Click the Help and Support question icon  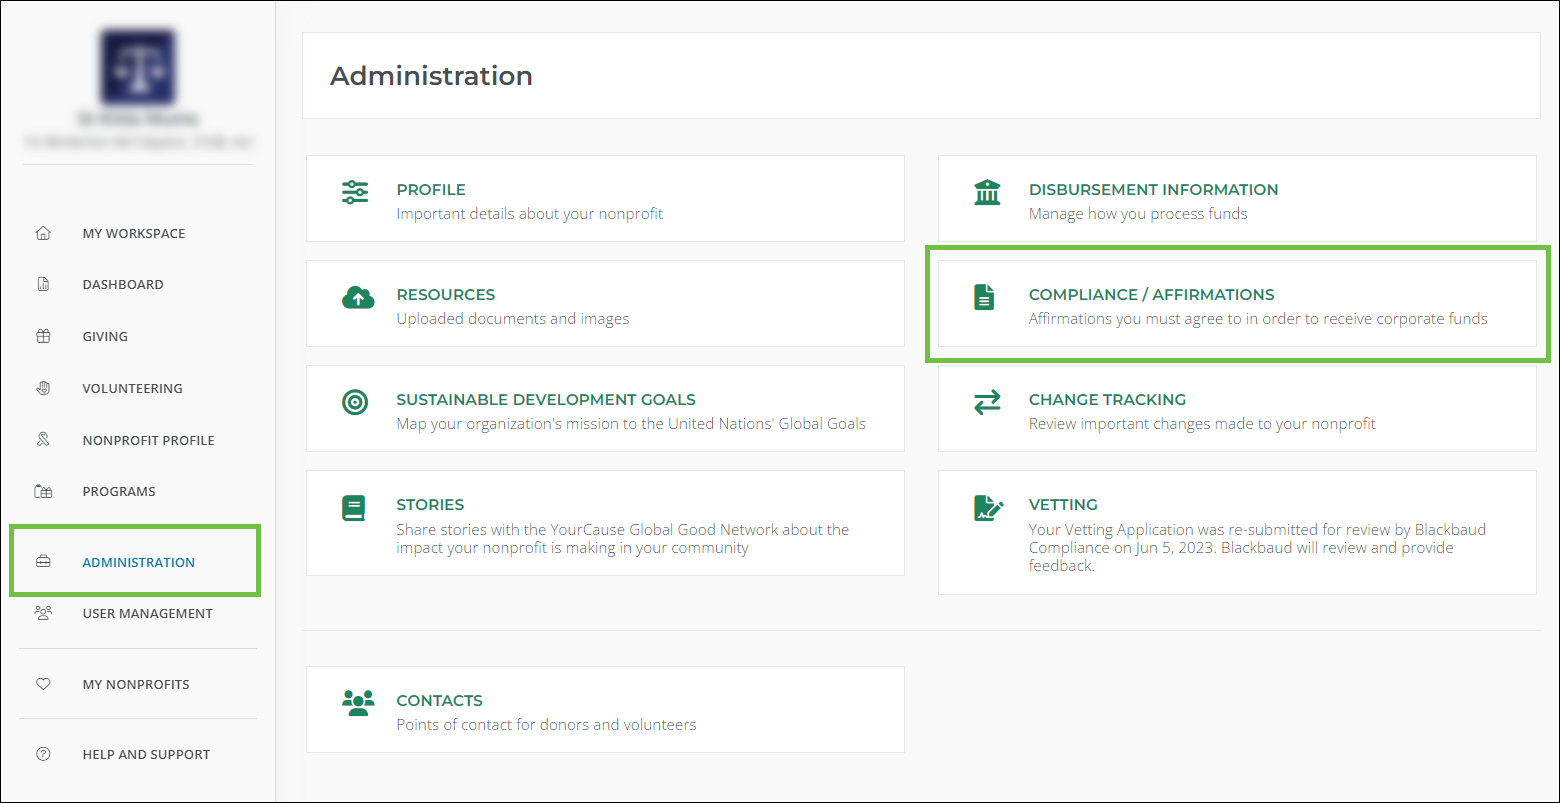(x=43, y=754)
